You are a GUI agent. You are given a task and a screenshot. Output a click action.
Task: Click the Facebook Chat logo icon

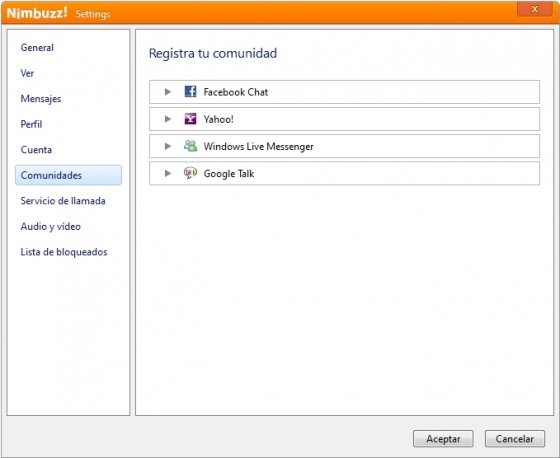coord(190,91)
